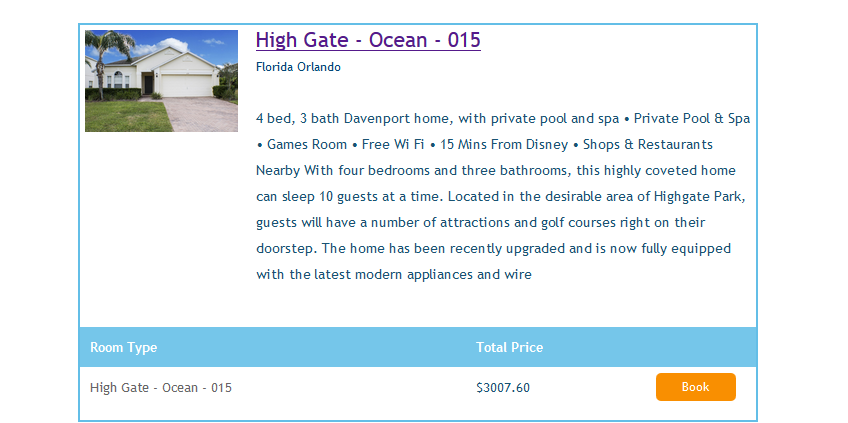Click the Total Price column header

click(509, 347)
